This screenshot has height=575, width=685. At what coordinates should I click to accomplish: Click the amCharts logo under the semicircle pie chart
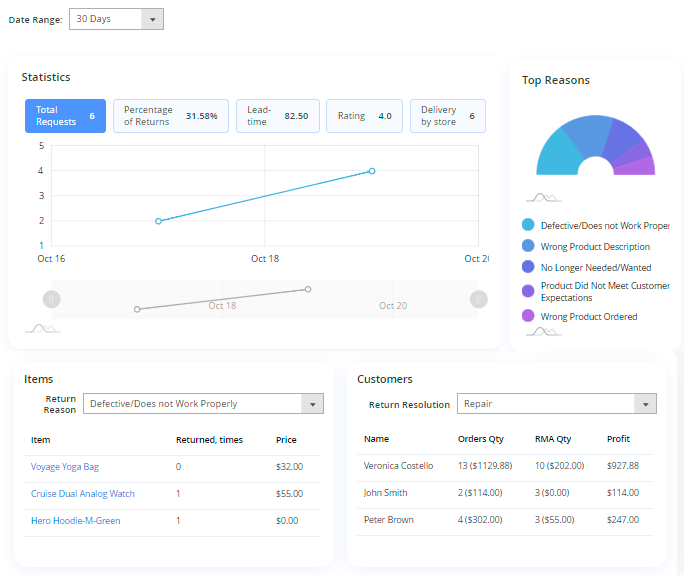[x=543, y=198]
